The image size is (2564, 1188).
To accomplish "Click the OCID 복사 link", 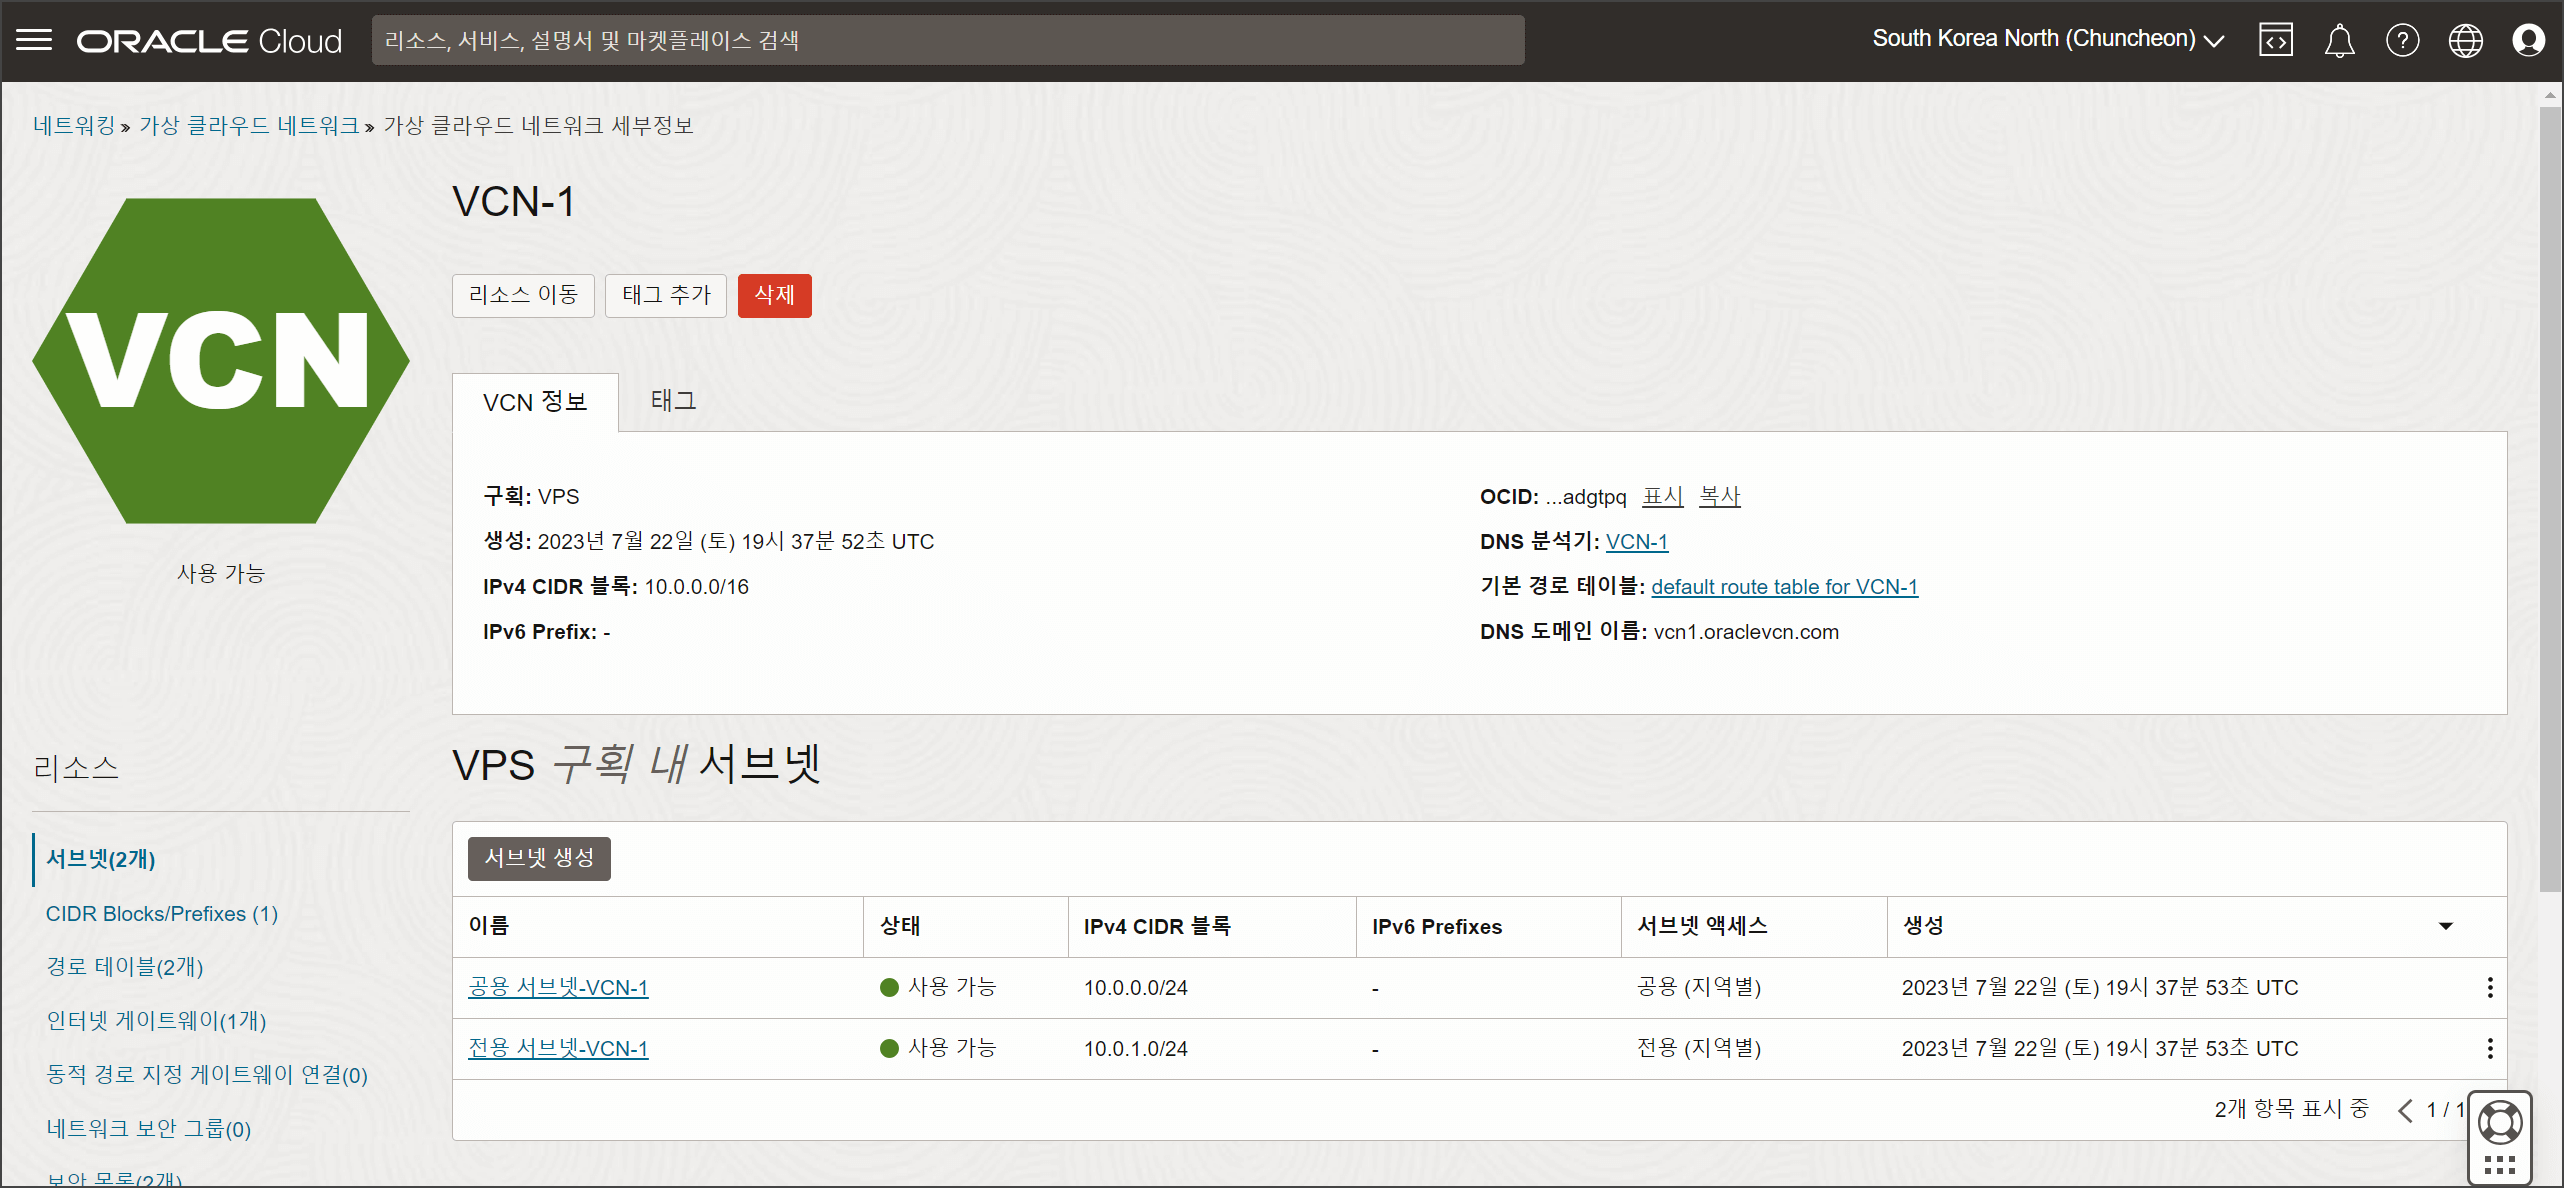I will click(x=1720, y=496).
